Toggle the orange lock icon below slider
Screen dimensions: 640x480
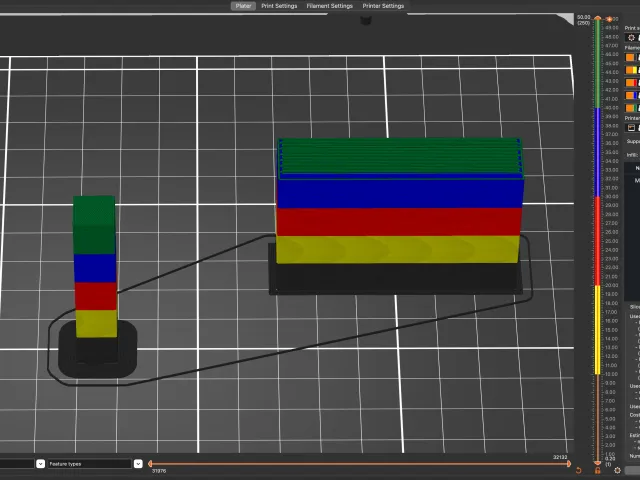coord(598,471)
